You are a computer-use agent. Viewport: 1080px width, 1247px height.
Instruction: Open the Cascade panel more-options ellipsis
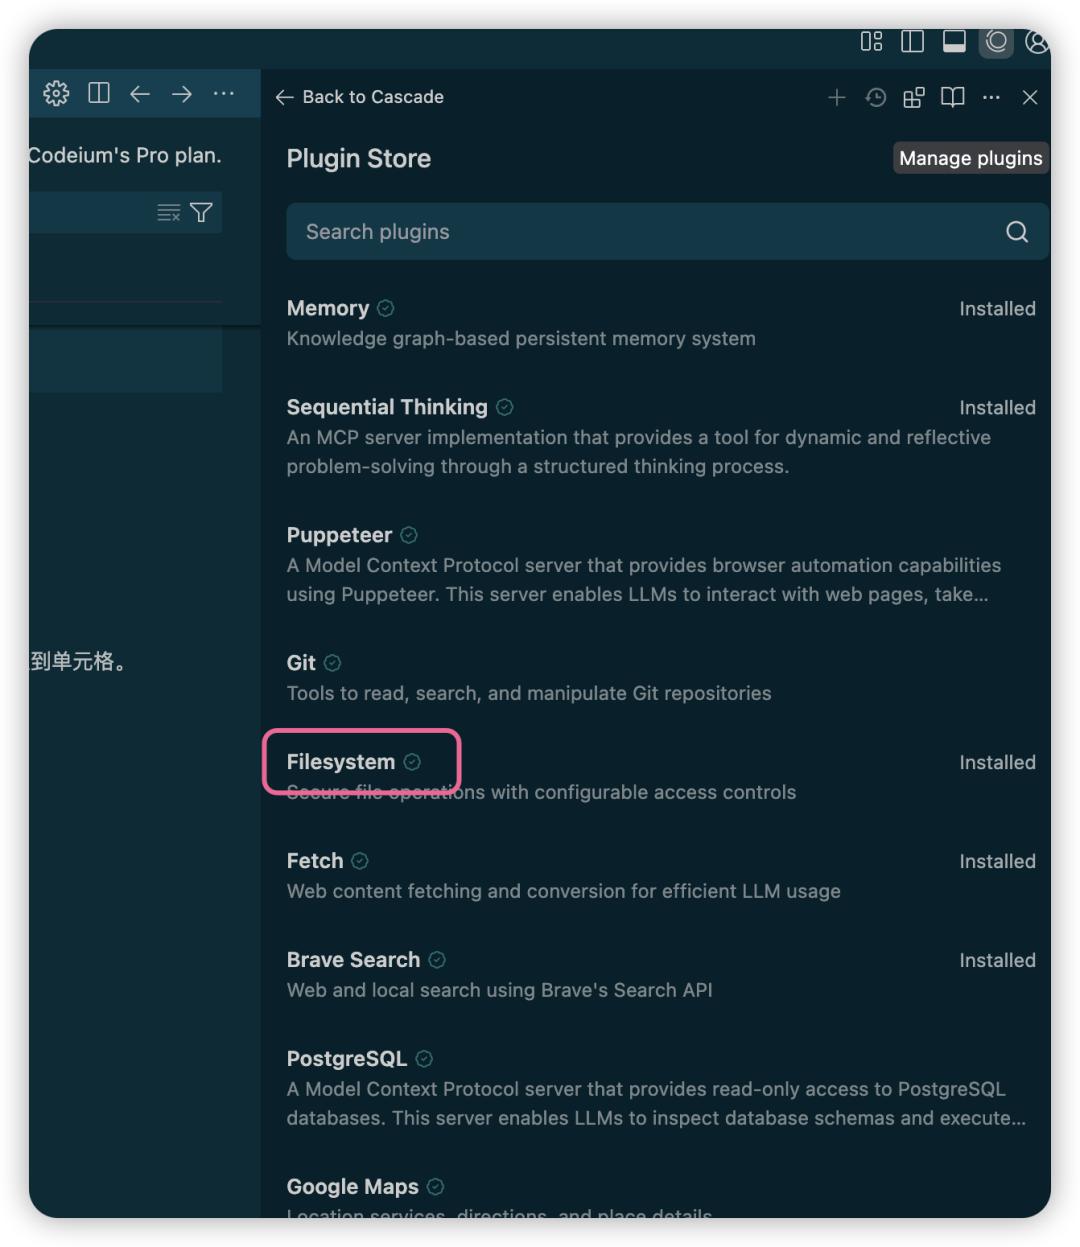pos(991,97)
